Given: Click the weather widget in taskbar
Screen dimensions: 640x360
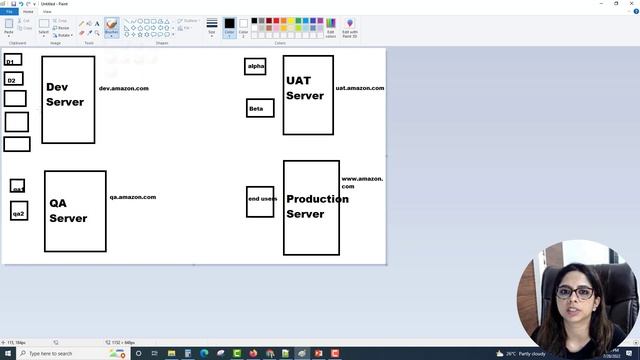Looking at the screenshot, I should tap(521, 353).
